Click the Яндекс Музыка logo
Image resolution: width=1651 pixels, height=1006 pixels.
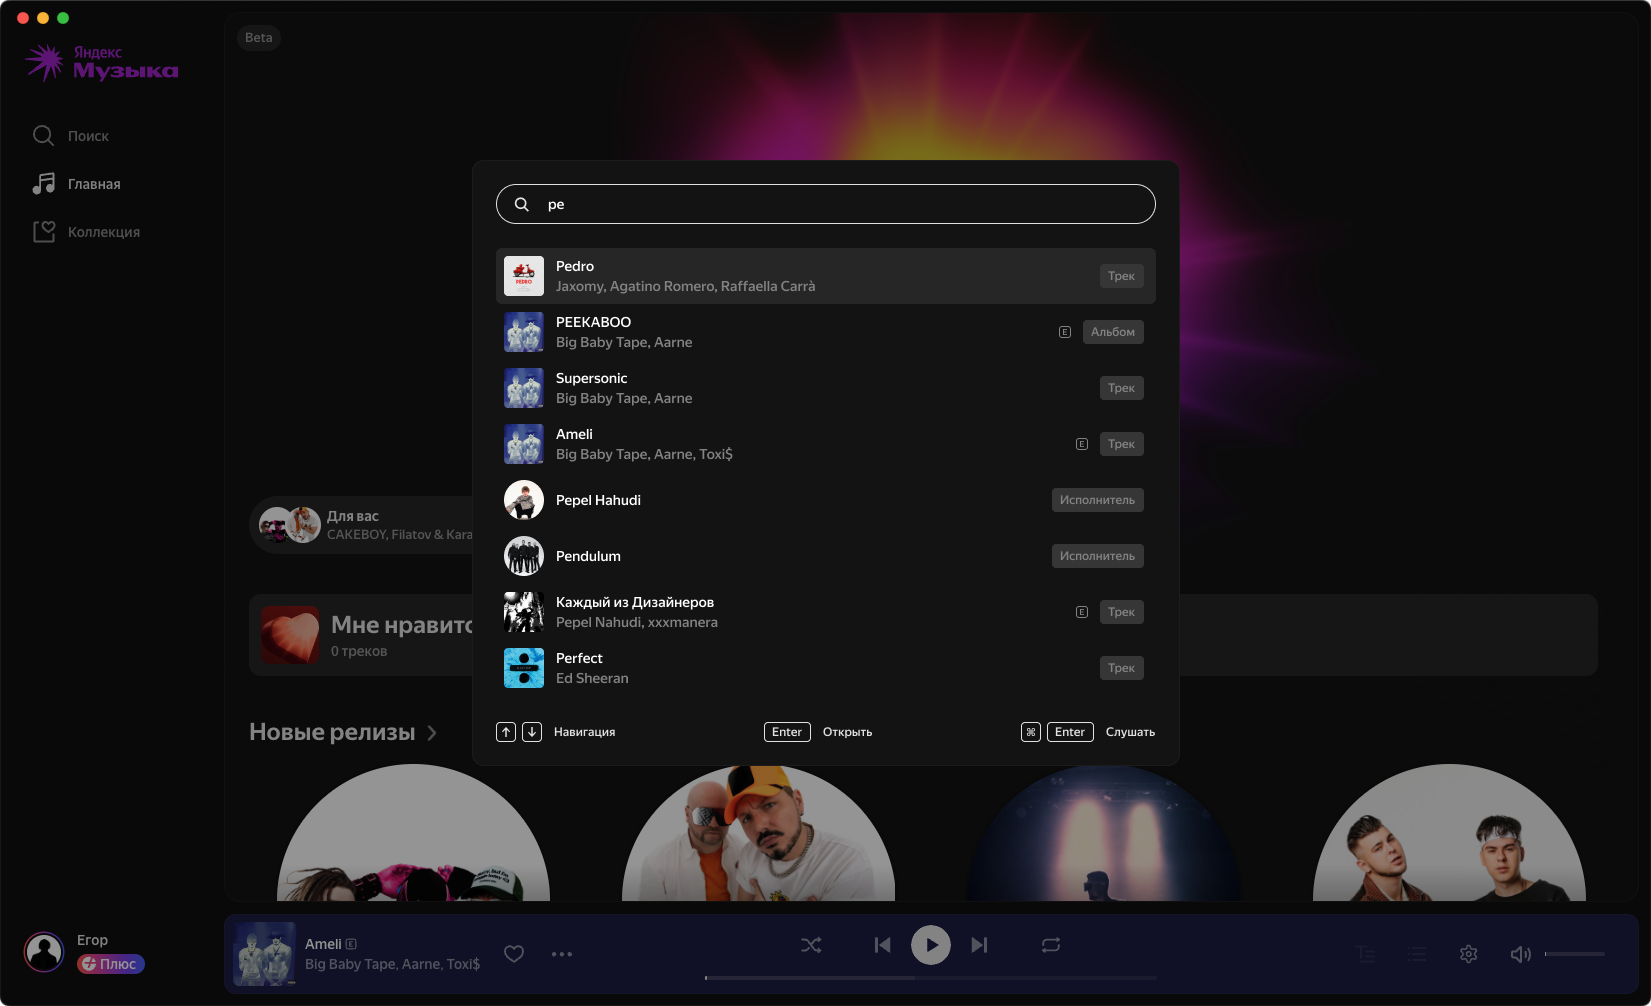click(102, 62)
